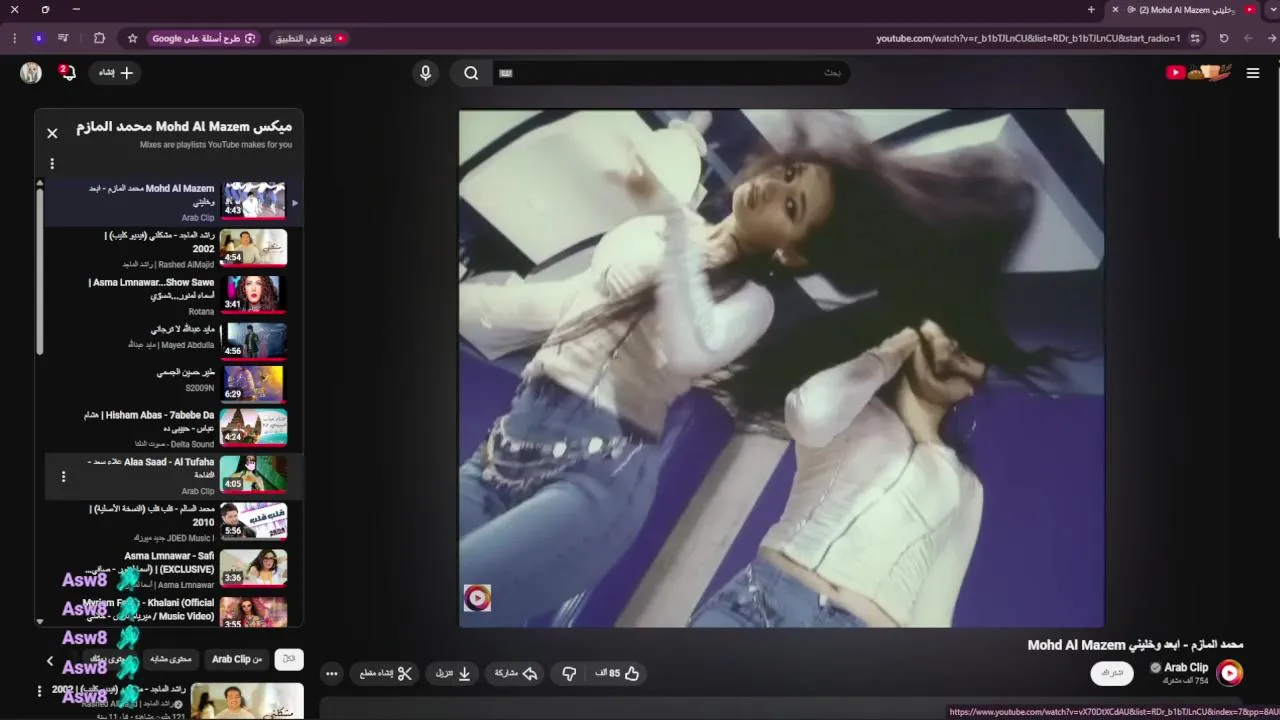Viewport: 1280px width, 720px height.
Task: Open the mix playlist options menu
Action: 52,163
